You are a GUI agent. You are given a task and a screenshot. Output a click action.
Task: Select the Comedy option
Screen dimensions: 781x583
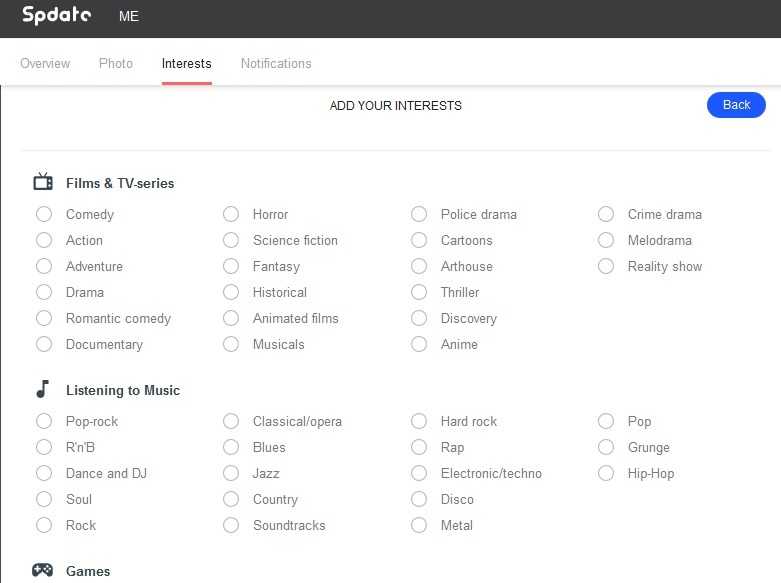point(44,214)
